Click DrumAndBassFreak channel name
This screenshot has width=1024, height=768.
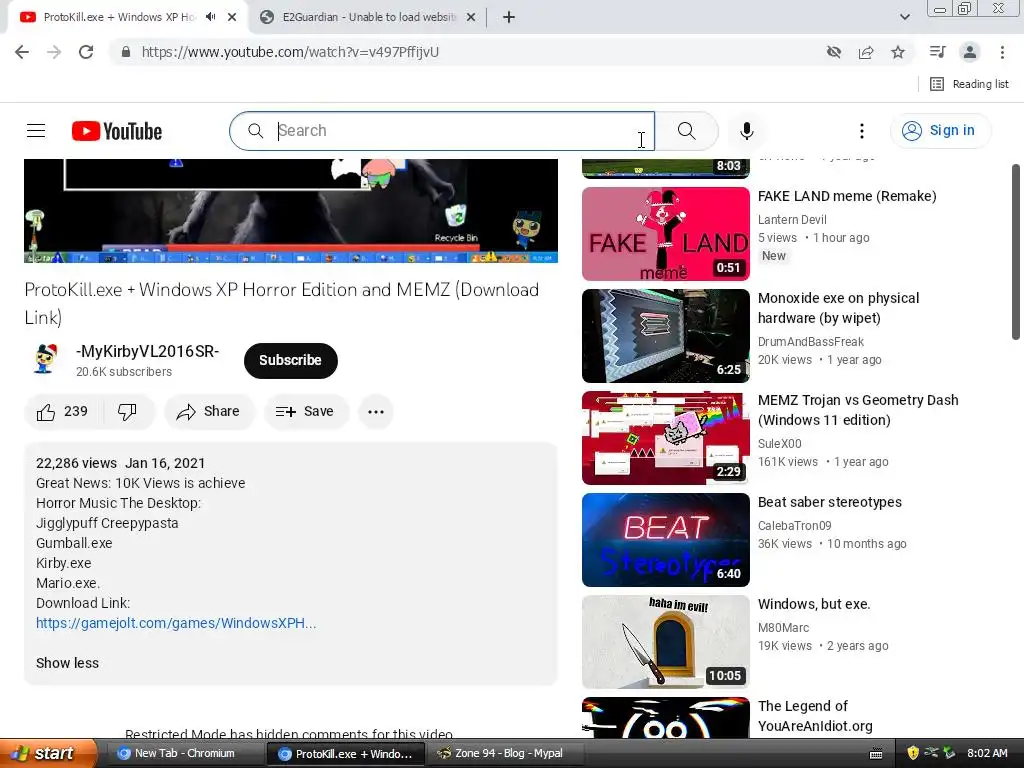coord(810,342)
